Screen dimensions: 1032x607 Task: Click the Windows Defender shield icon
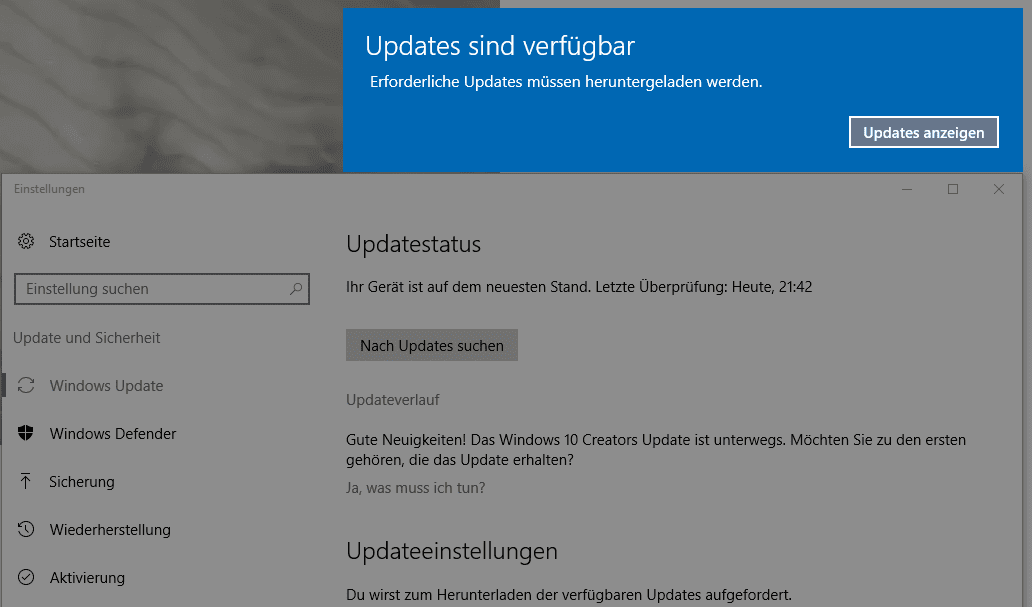[26, 433]
